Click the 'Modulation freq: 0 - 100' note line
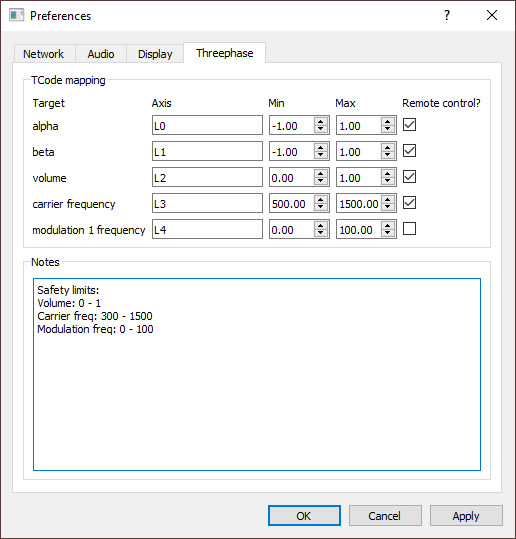The width and height of the screenshot is (516, 539). click(x=95, y=329)
